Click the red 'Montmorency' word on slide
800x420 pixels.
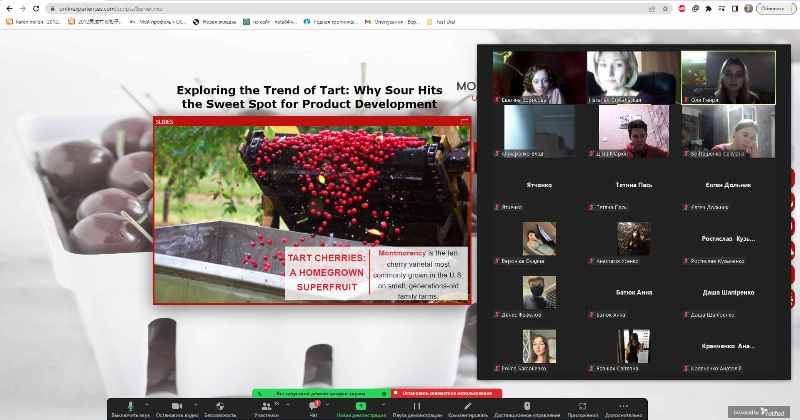point(402,253)
